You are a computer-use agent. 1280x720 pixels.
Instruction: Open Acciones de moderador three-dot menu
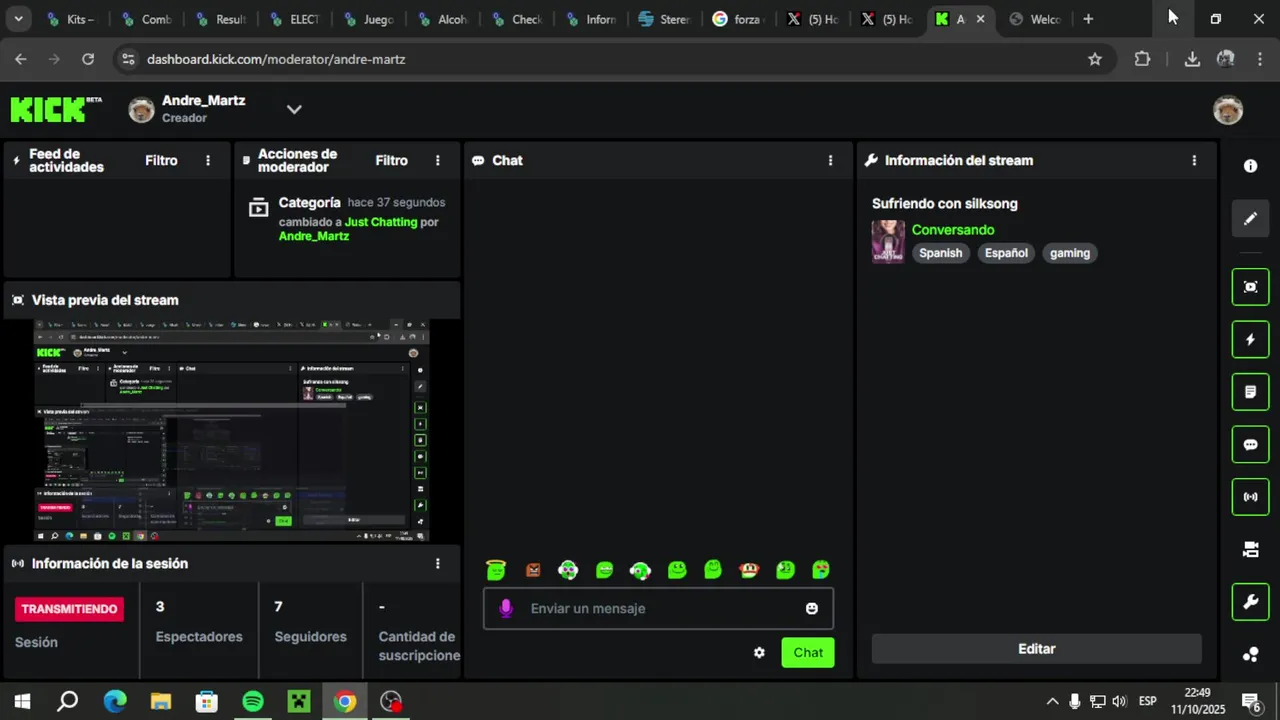(437, 160)
